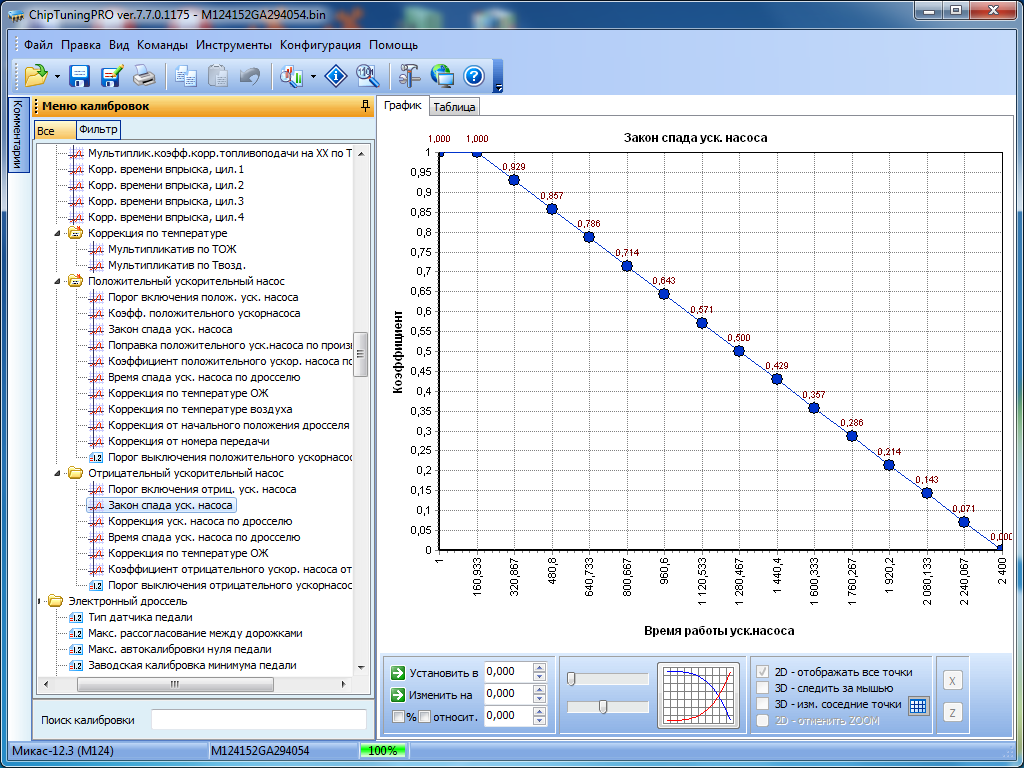Click the Print icon in the toolbar
1024x768 pixels.
144,76
